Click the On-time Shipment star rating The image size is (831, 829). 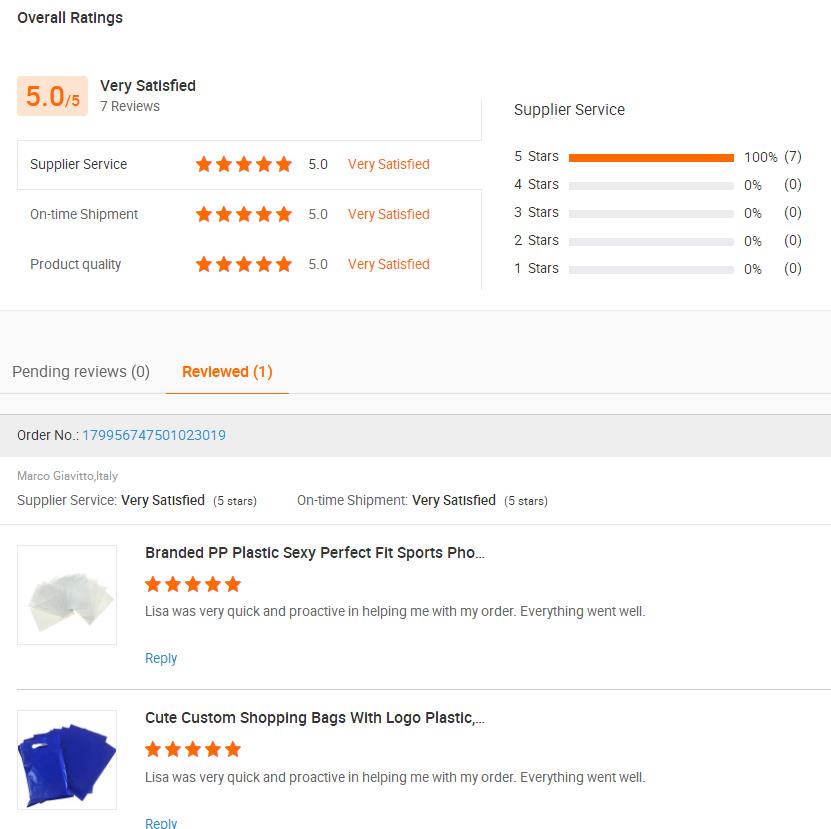click(243, 214)
